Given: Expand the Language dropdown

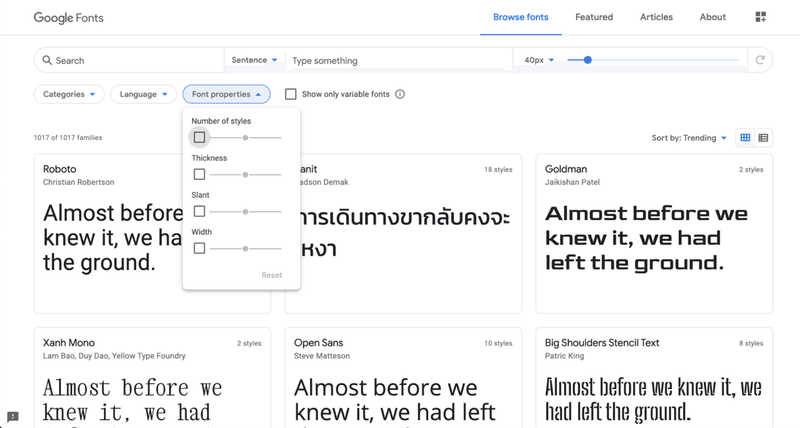Looking at the screenshot, I should click(143, 94).
